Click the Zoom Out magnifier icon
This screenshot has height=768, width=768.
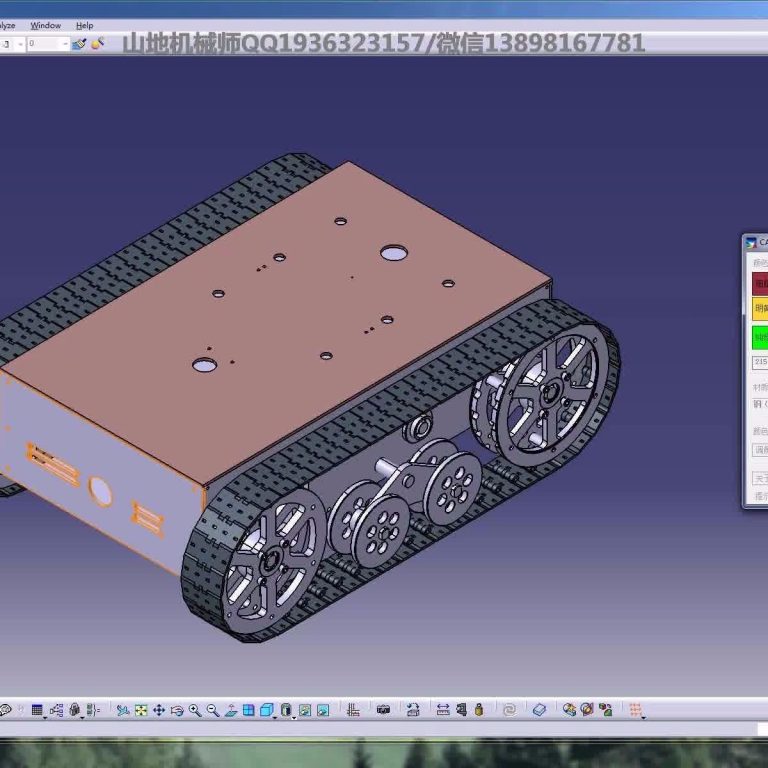(x=213, y=710)
